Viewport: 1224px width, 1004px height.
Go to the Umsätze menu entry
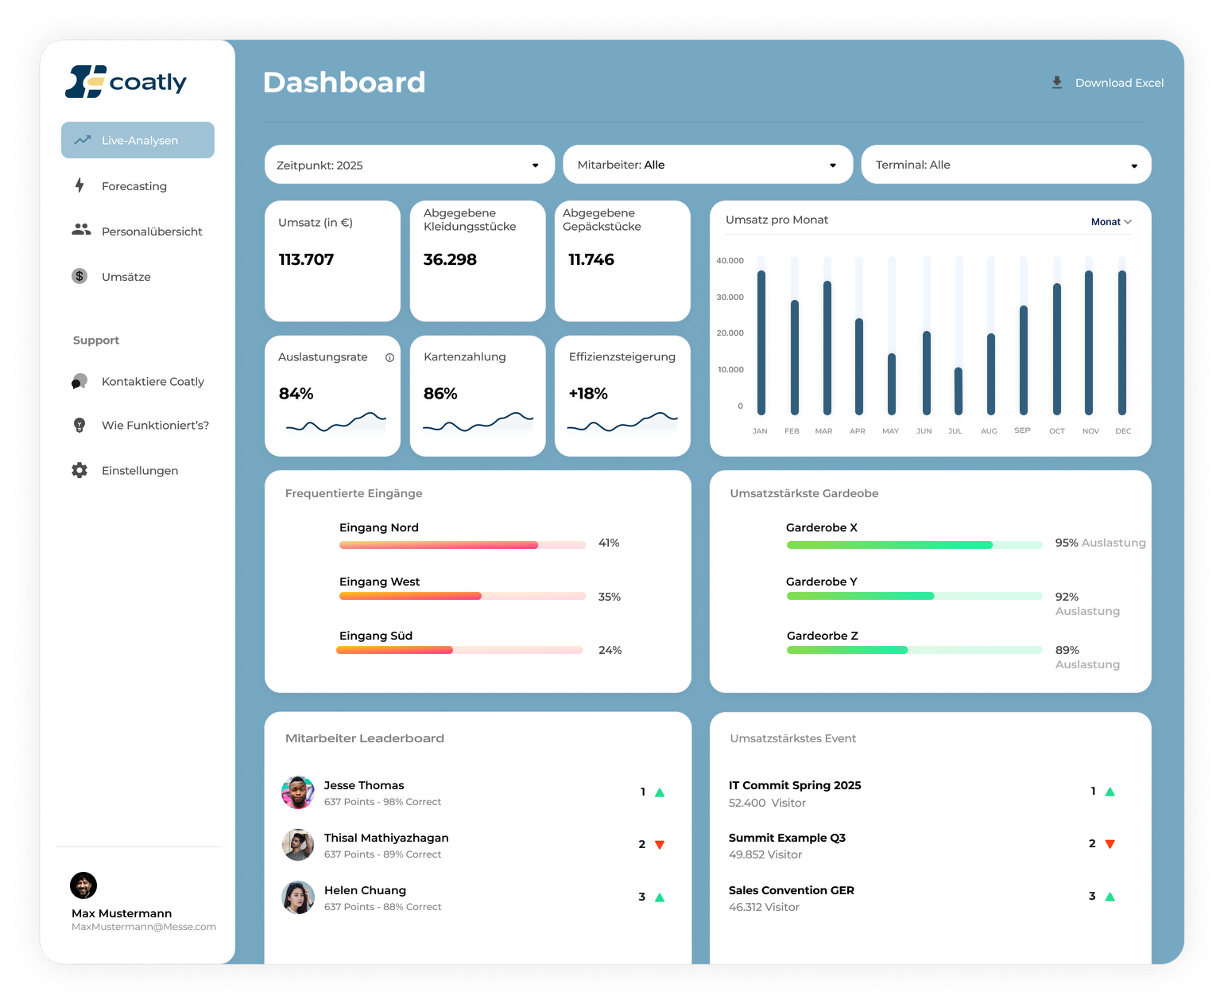click(x=125, y=276)
